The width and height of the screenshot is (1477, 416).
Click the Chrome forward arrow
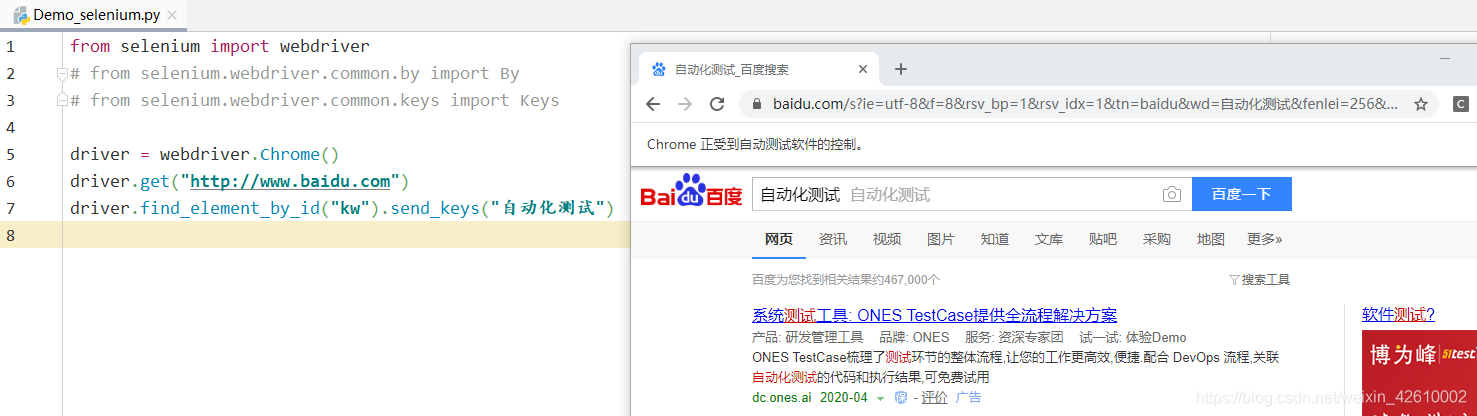tap(685, 104)
